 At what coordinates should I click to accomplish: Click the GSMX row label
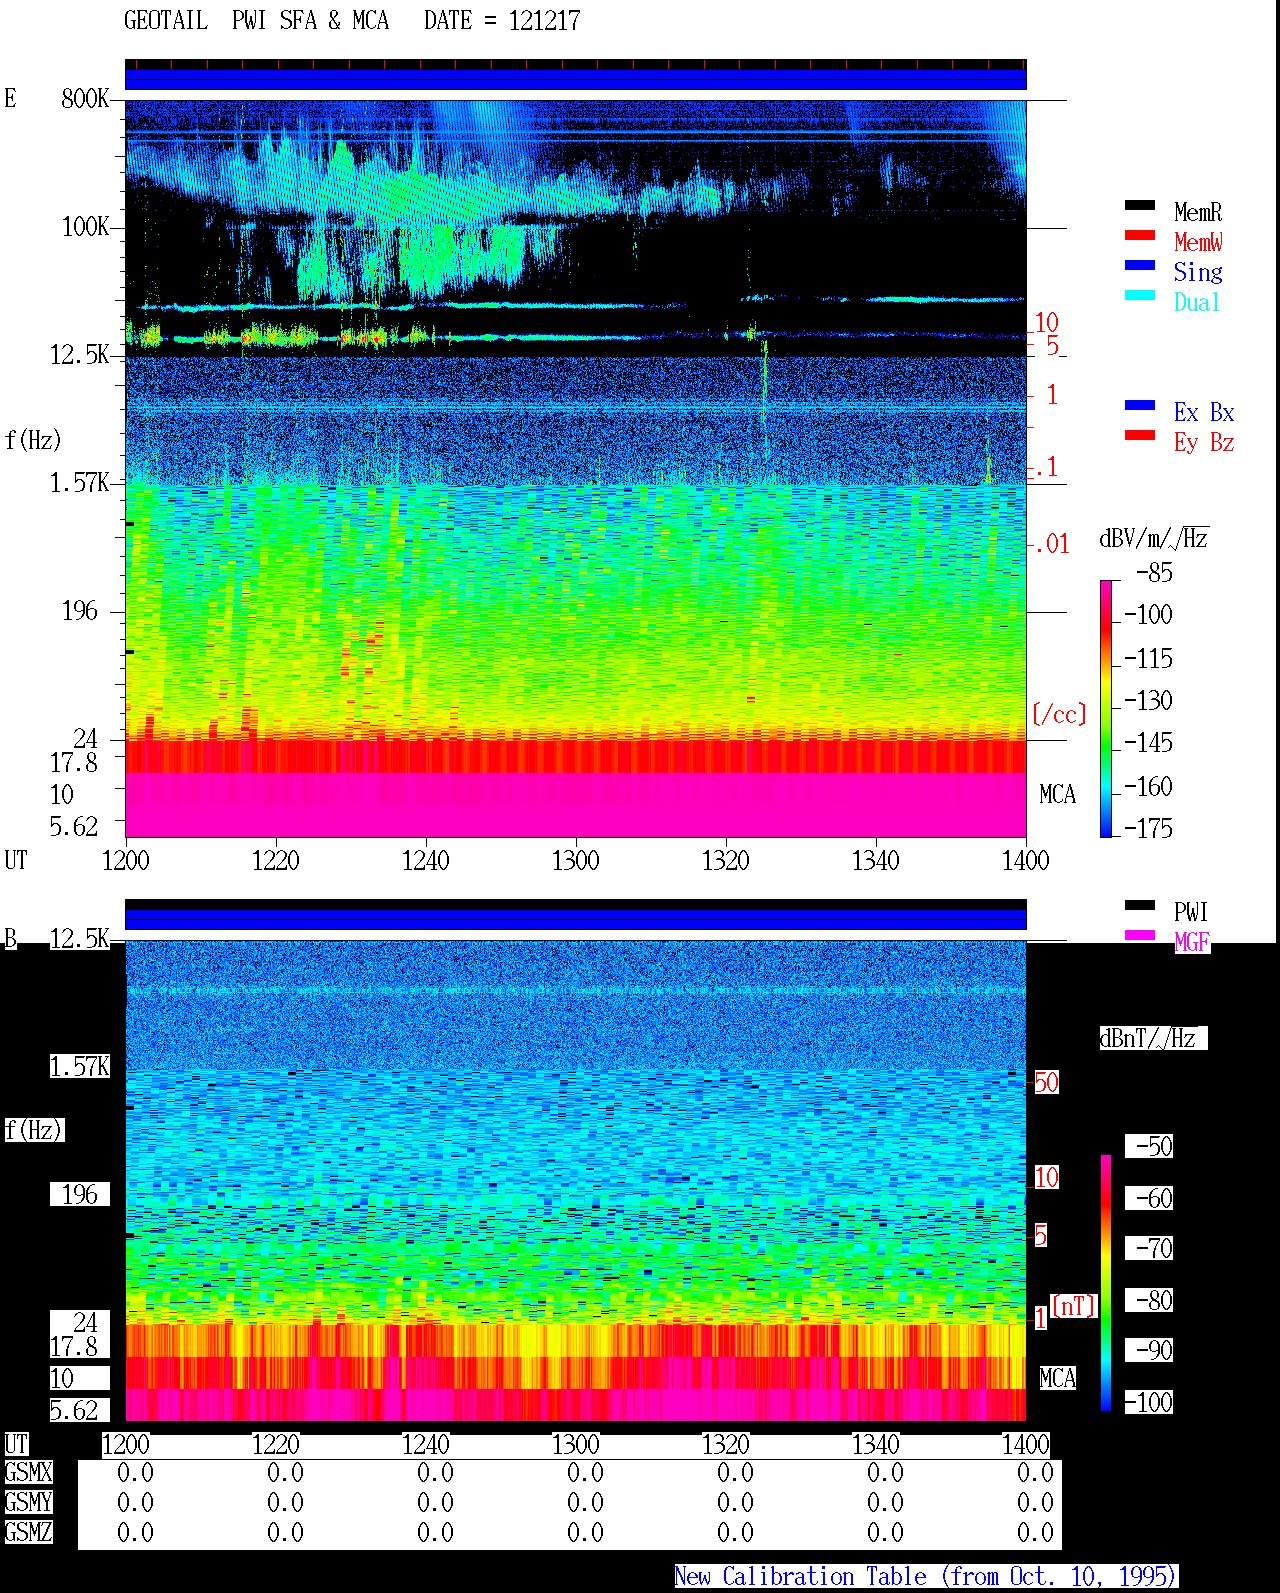coord(28,1472)
